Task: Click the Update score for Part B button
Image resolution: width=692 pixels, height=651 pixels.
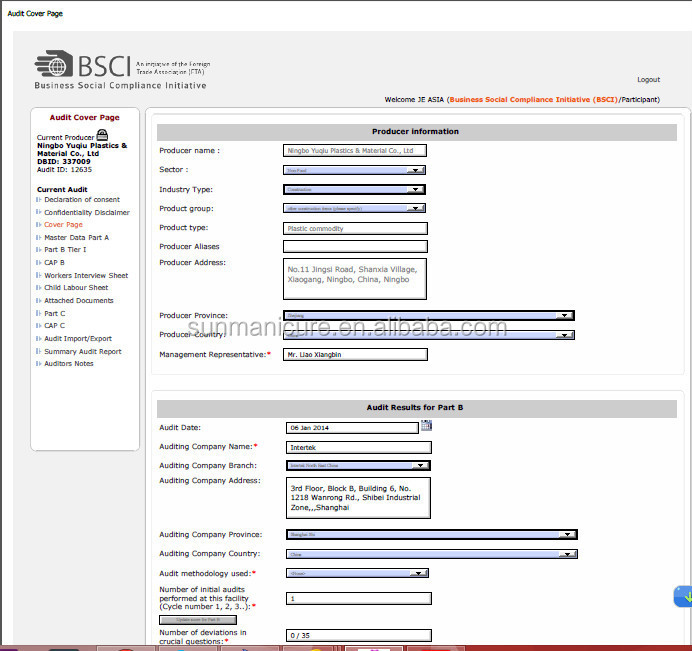Action: pos(198,620)
